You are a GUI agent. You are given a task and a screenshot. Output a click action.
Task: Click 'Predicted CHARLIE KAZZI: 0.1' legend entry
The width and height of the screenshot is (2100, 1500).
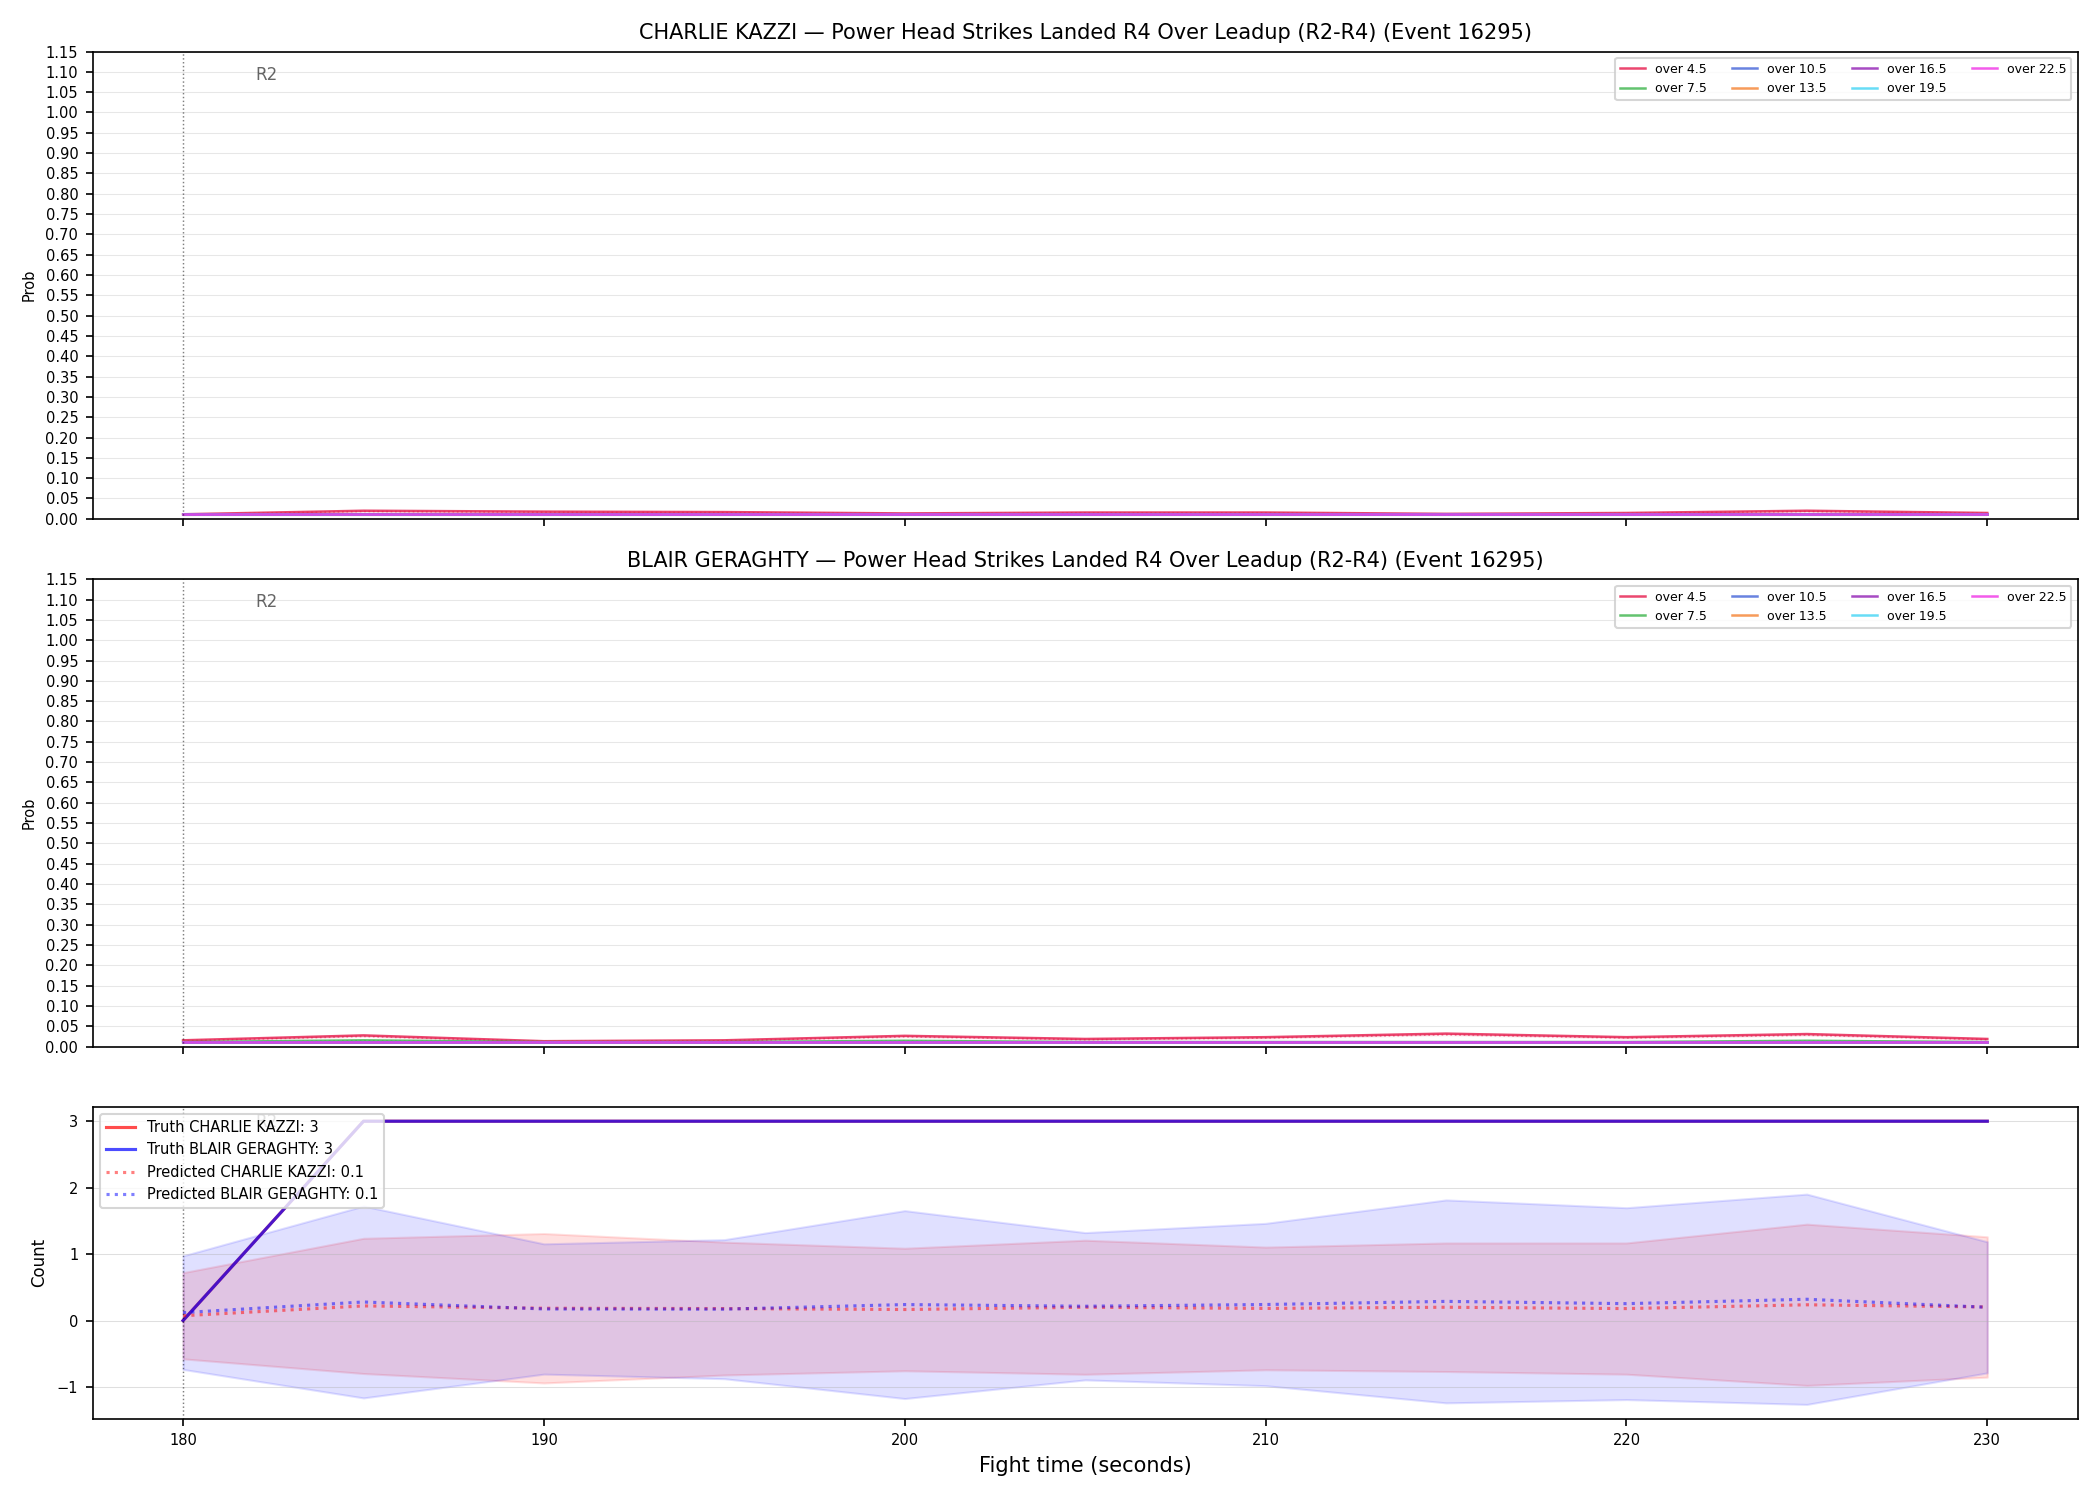[x=234, y=1172]
